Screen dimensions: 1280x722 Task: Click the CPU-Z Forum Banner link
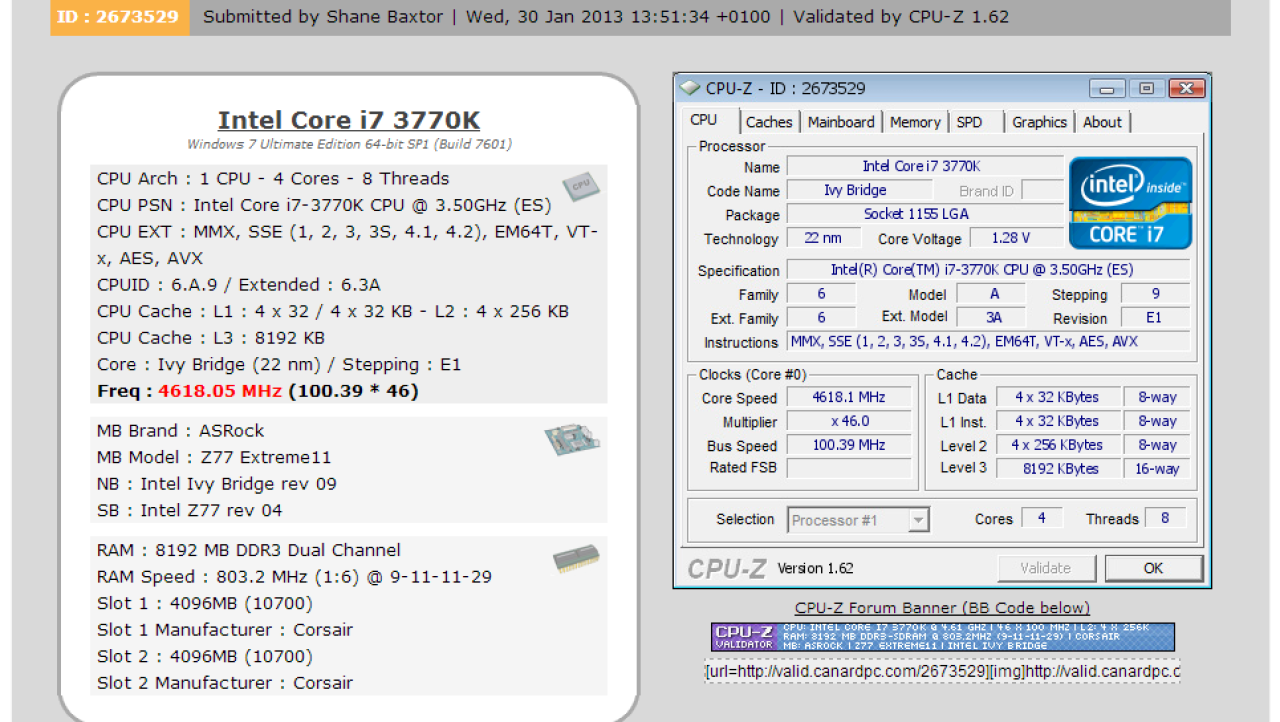942,608
